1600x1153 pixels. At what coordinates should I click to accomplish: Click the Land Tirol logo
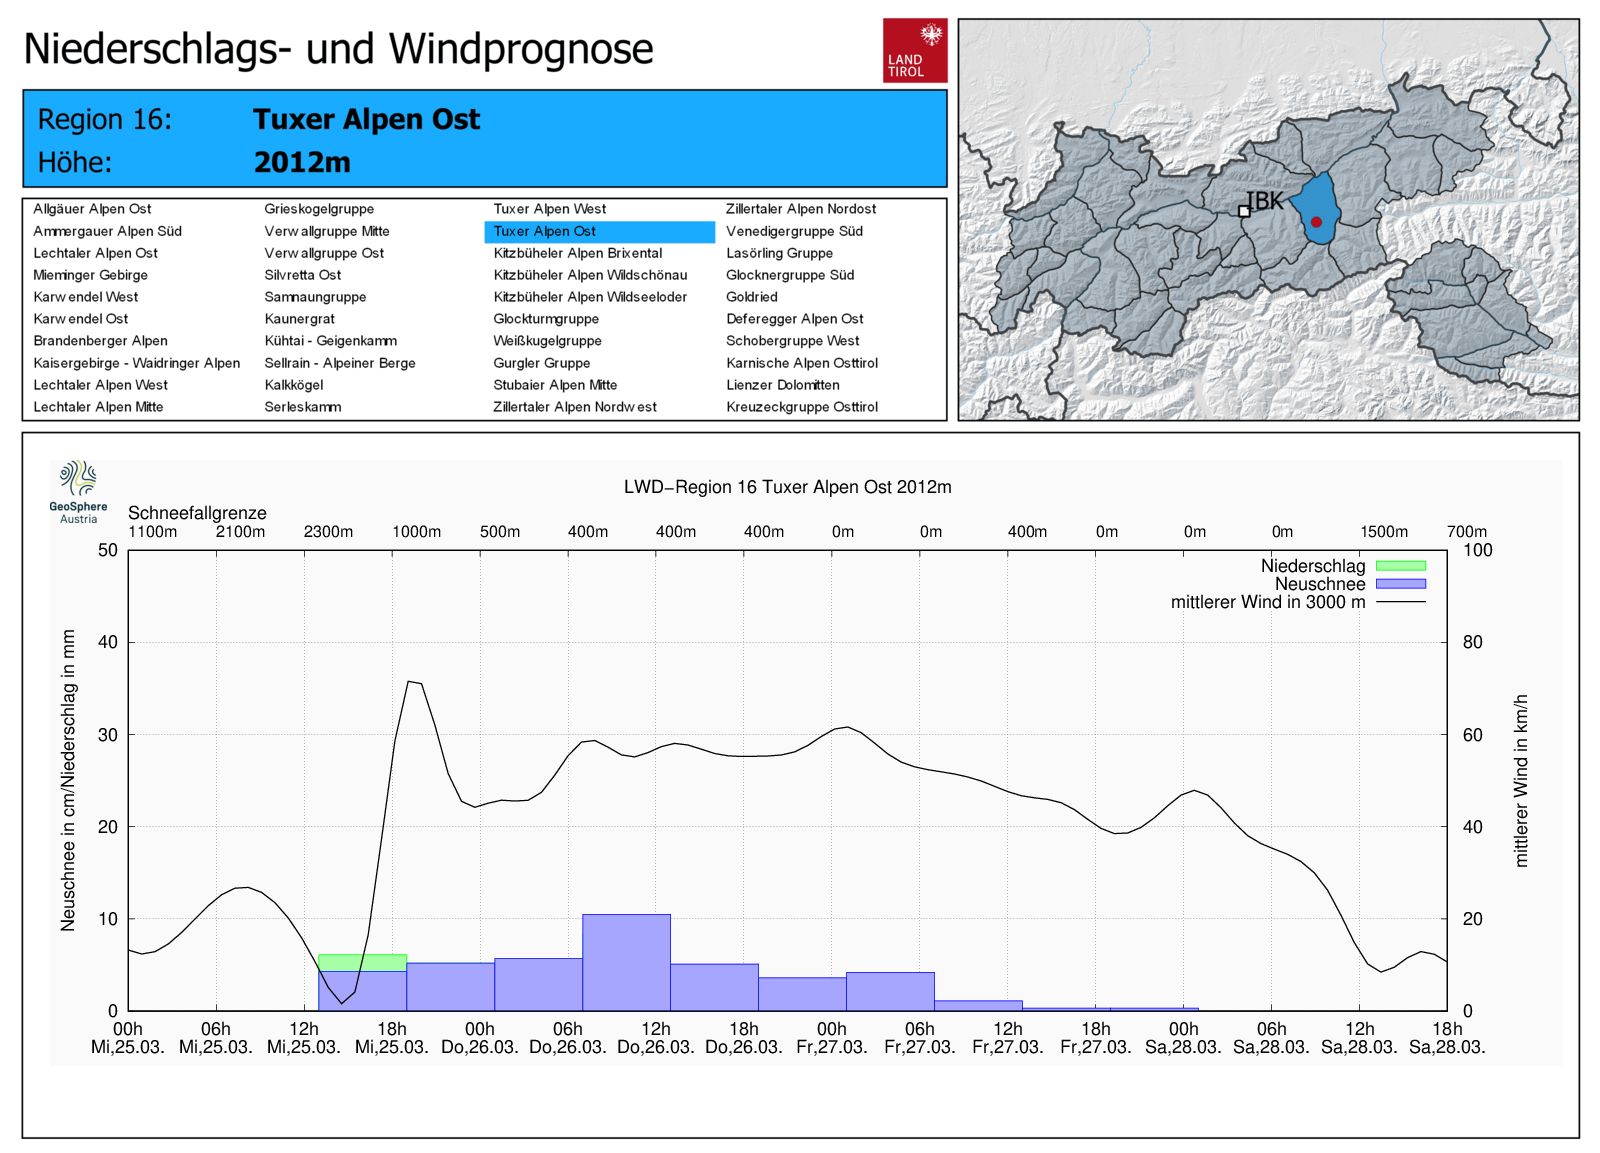click(x=914, y=50)
